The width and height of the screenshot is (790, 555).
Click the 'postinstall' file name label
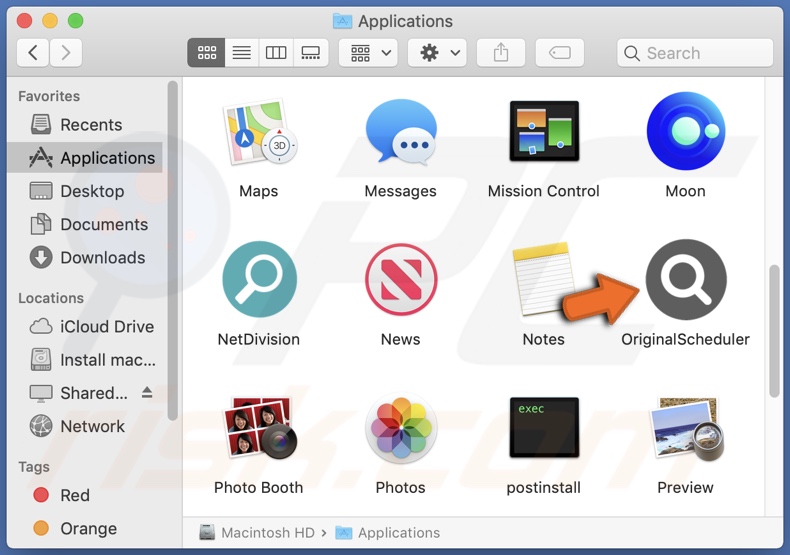pyautogui.click(x=543, y=488)
